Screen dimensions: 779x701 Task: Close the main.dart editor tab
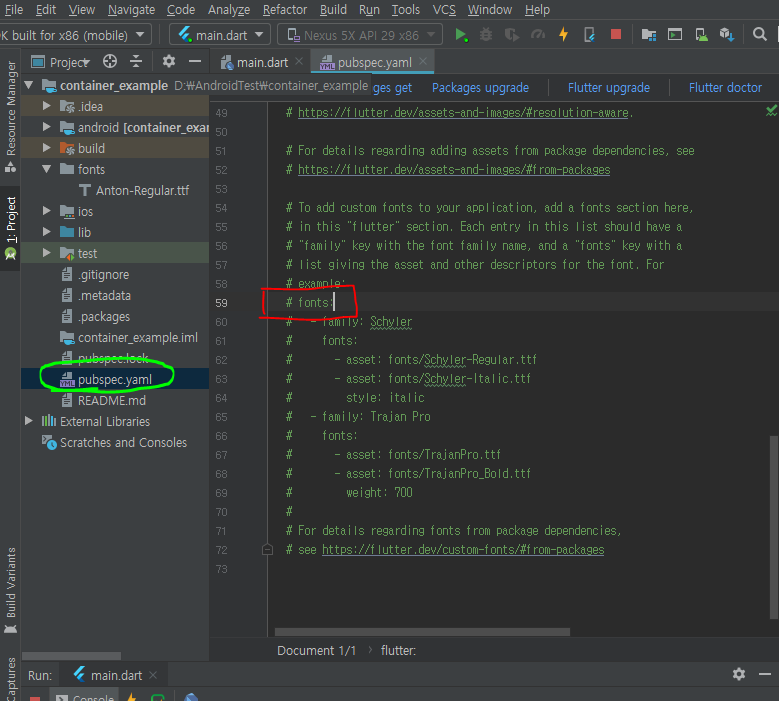[x=299, y=61]
